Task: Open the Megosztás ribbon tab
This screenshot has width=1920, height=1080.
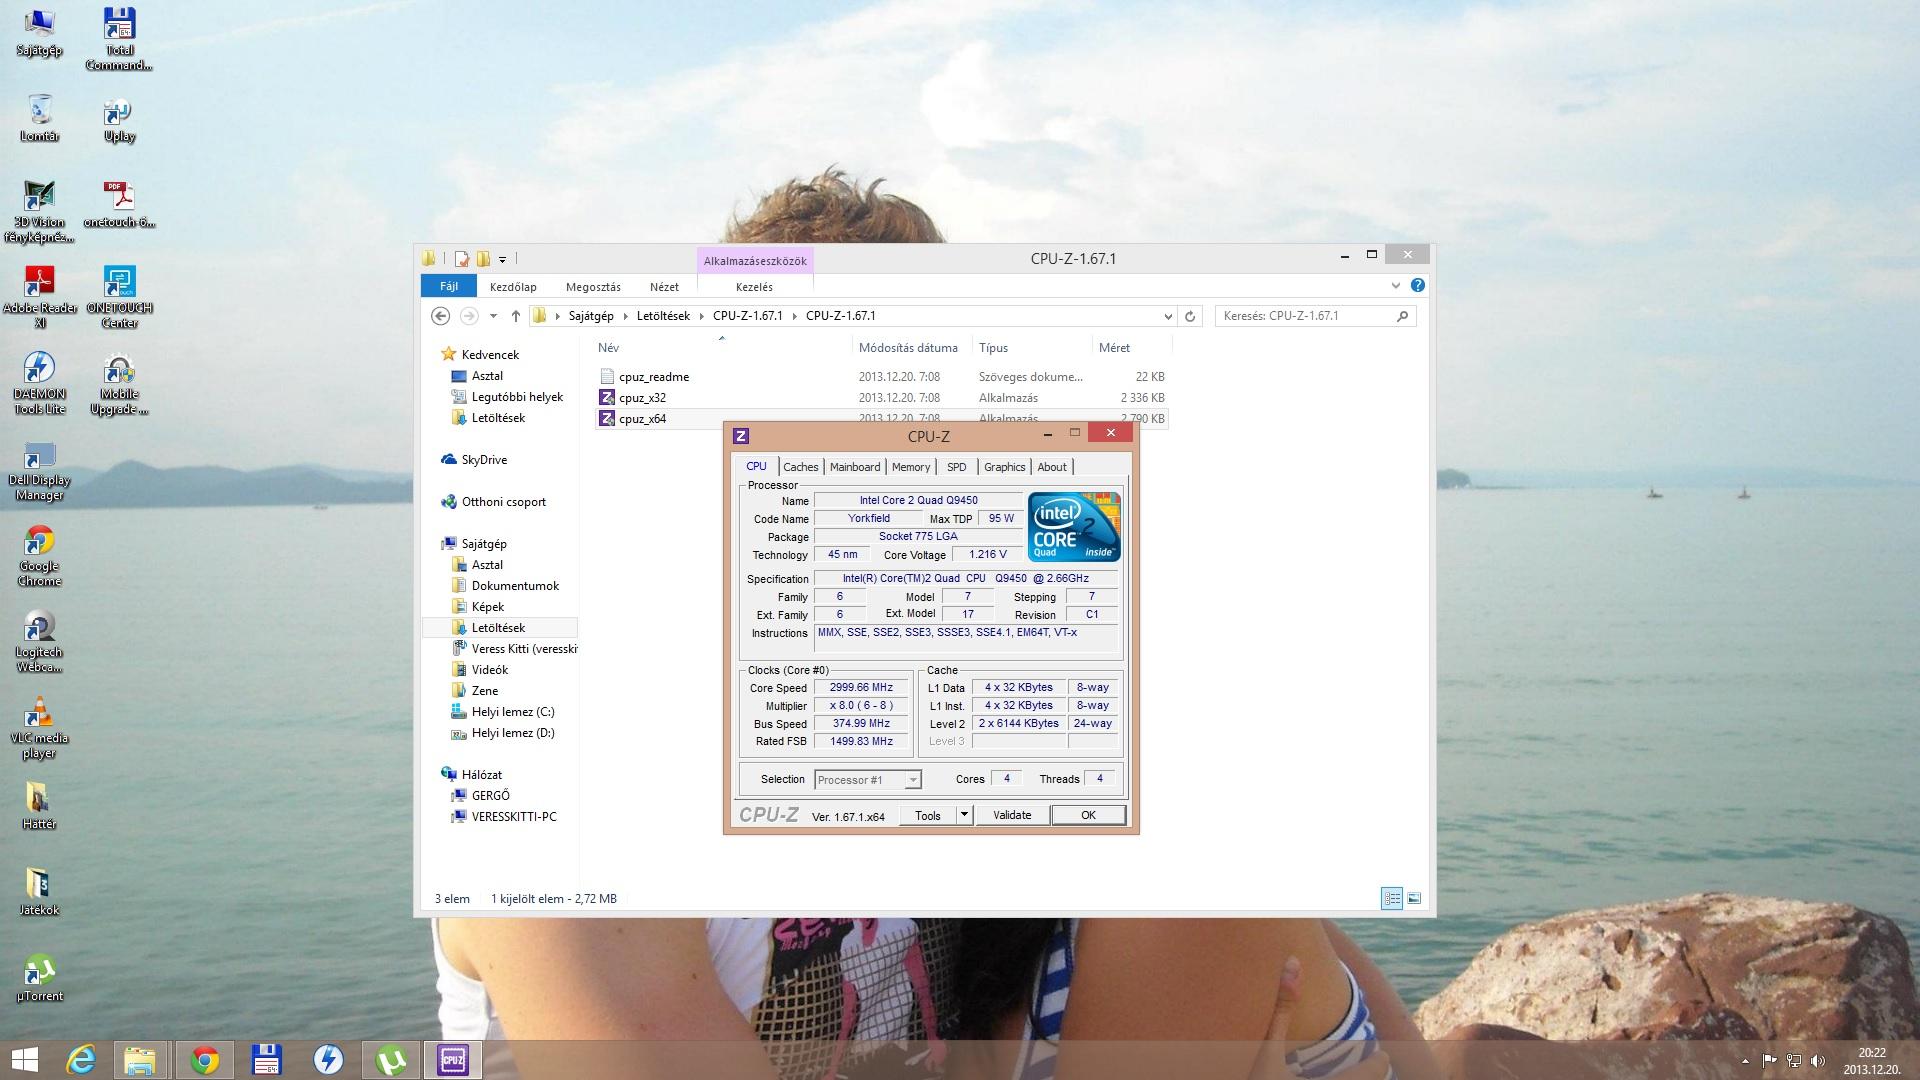Action: 593,287
